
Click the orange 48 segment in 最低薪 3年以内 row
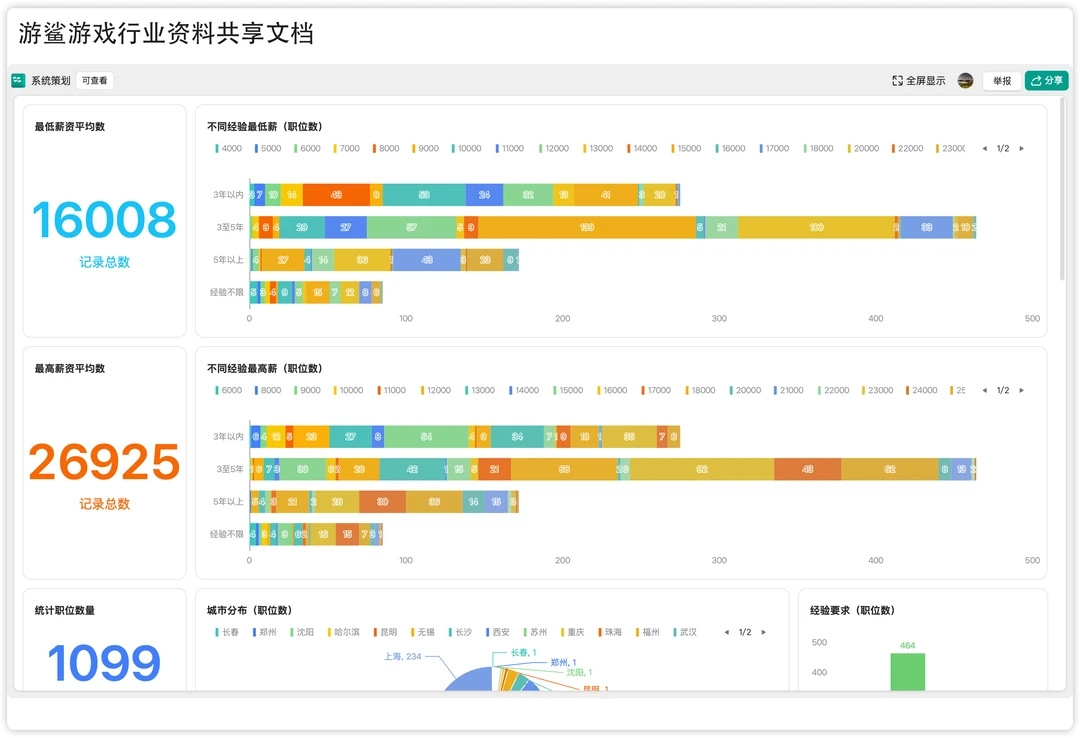[x=336, y=195]
